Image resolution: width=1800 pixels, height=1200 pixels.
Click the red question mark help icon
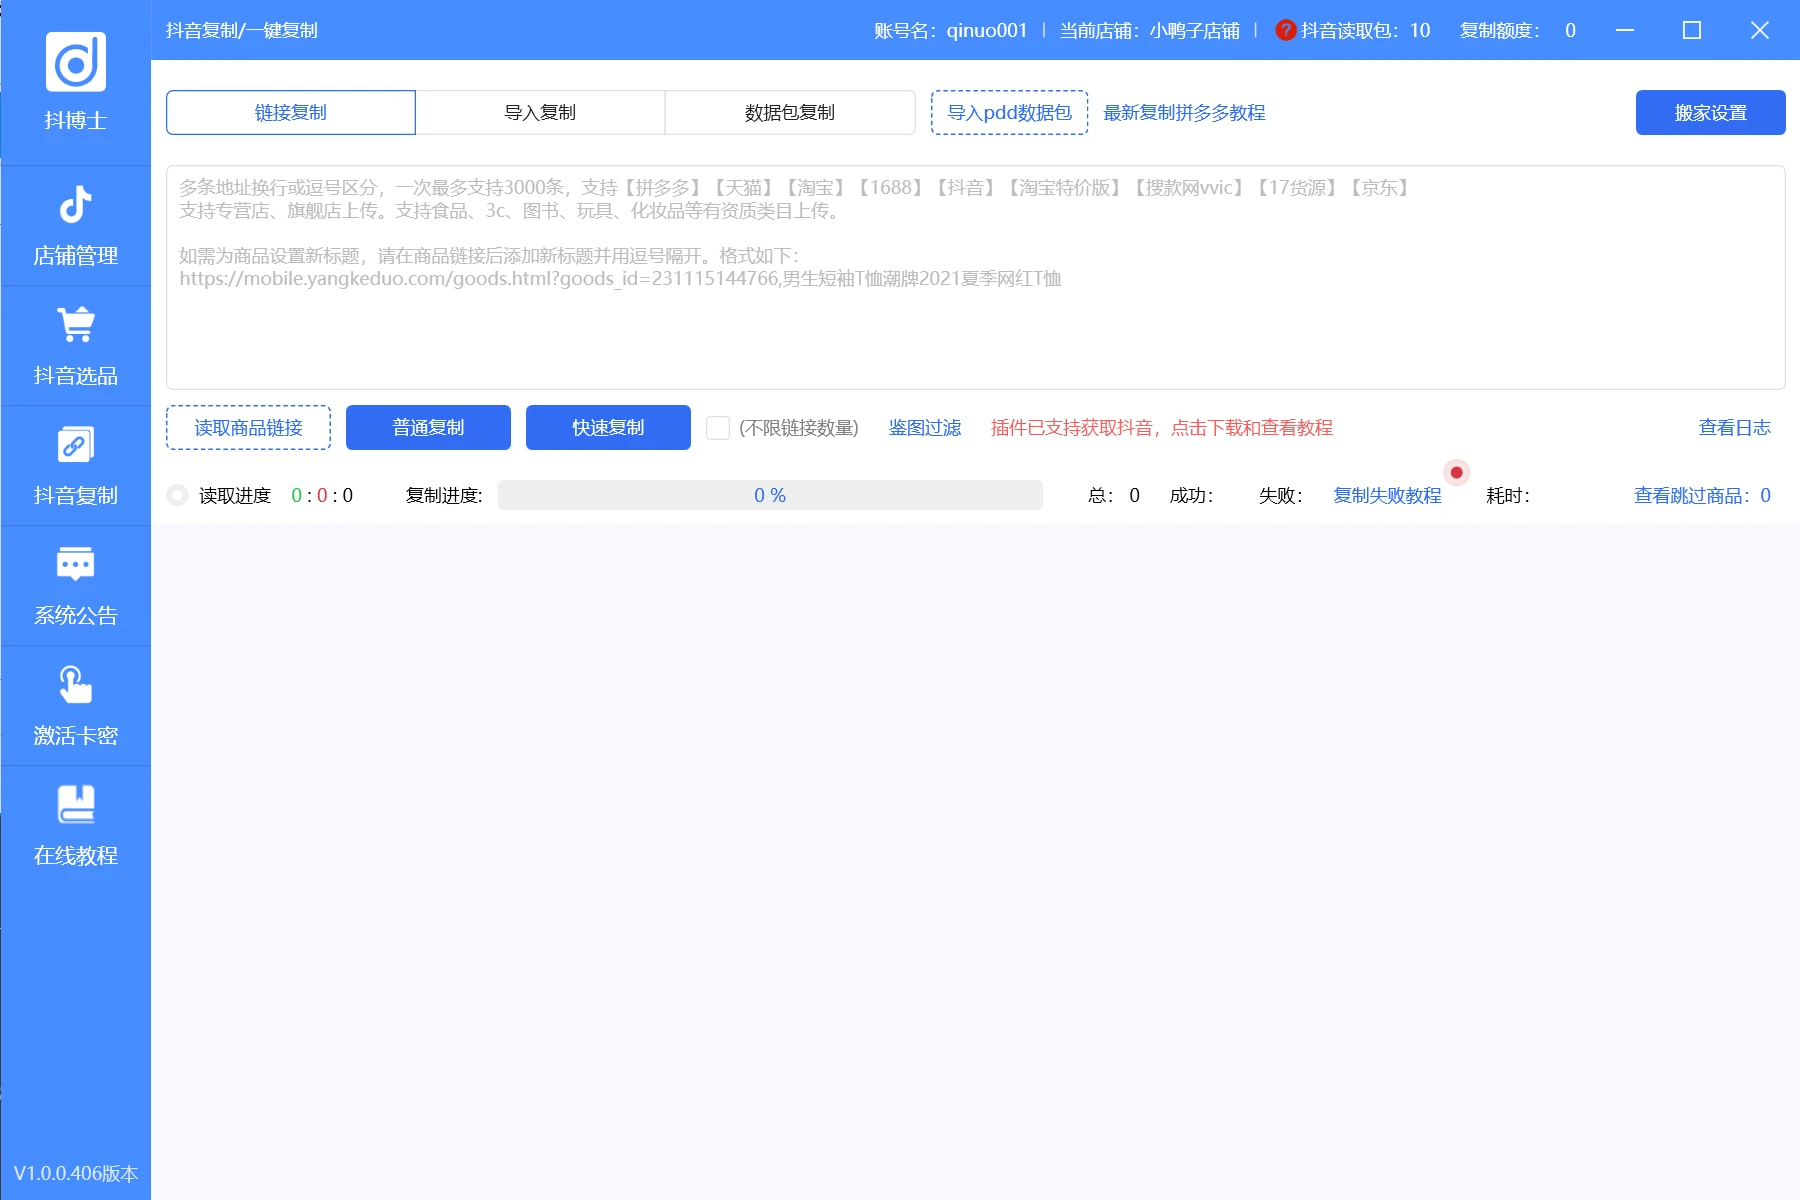pos(1286,30)
